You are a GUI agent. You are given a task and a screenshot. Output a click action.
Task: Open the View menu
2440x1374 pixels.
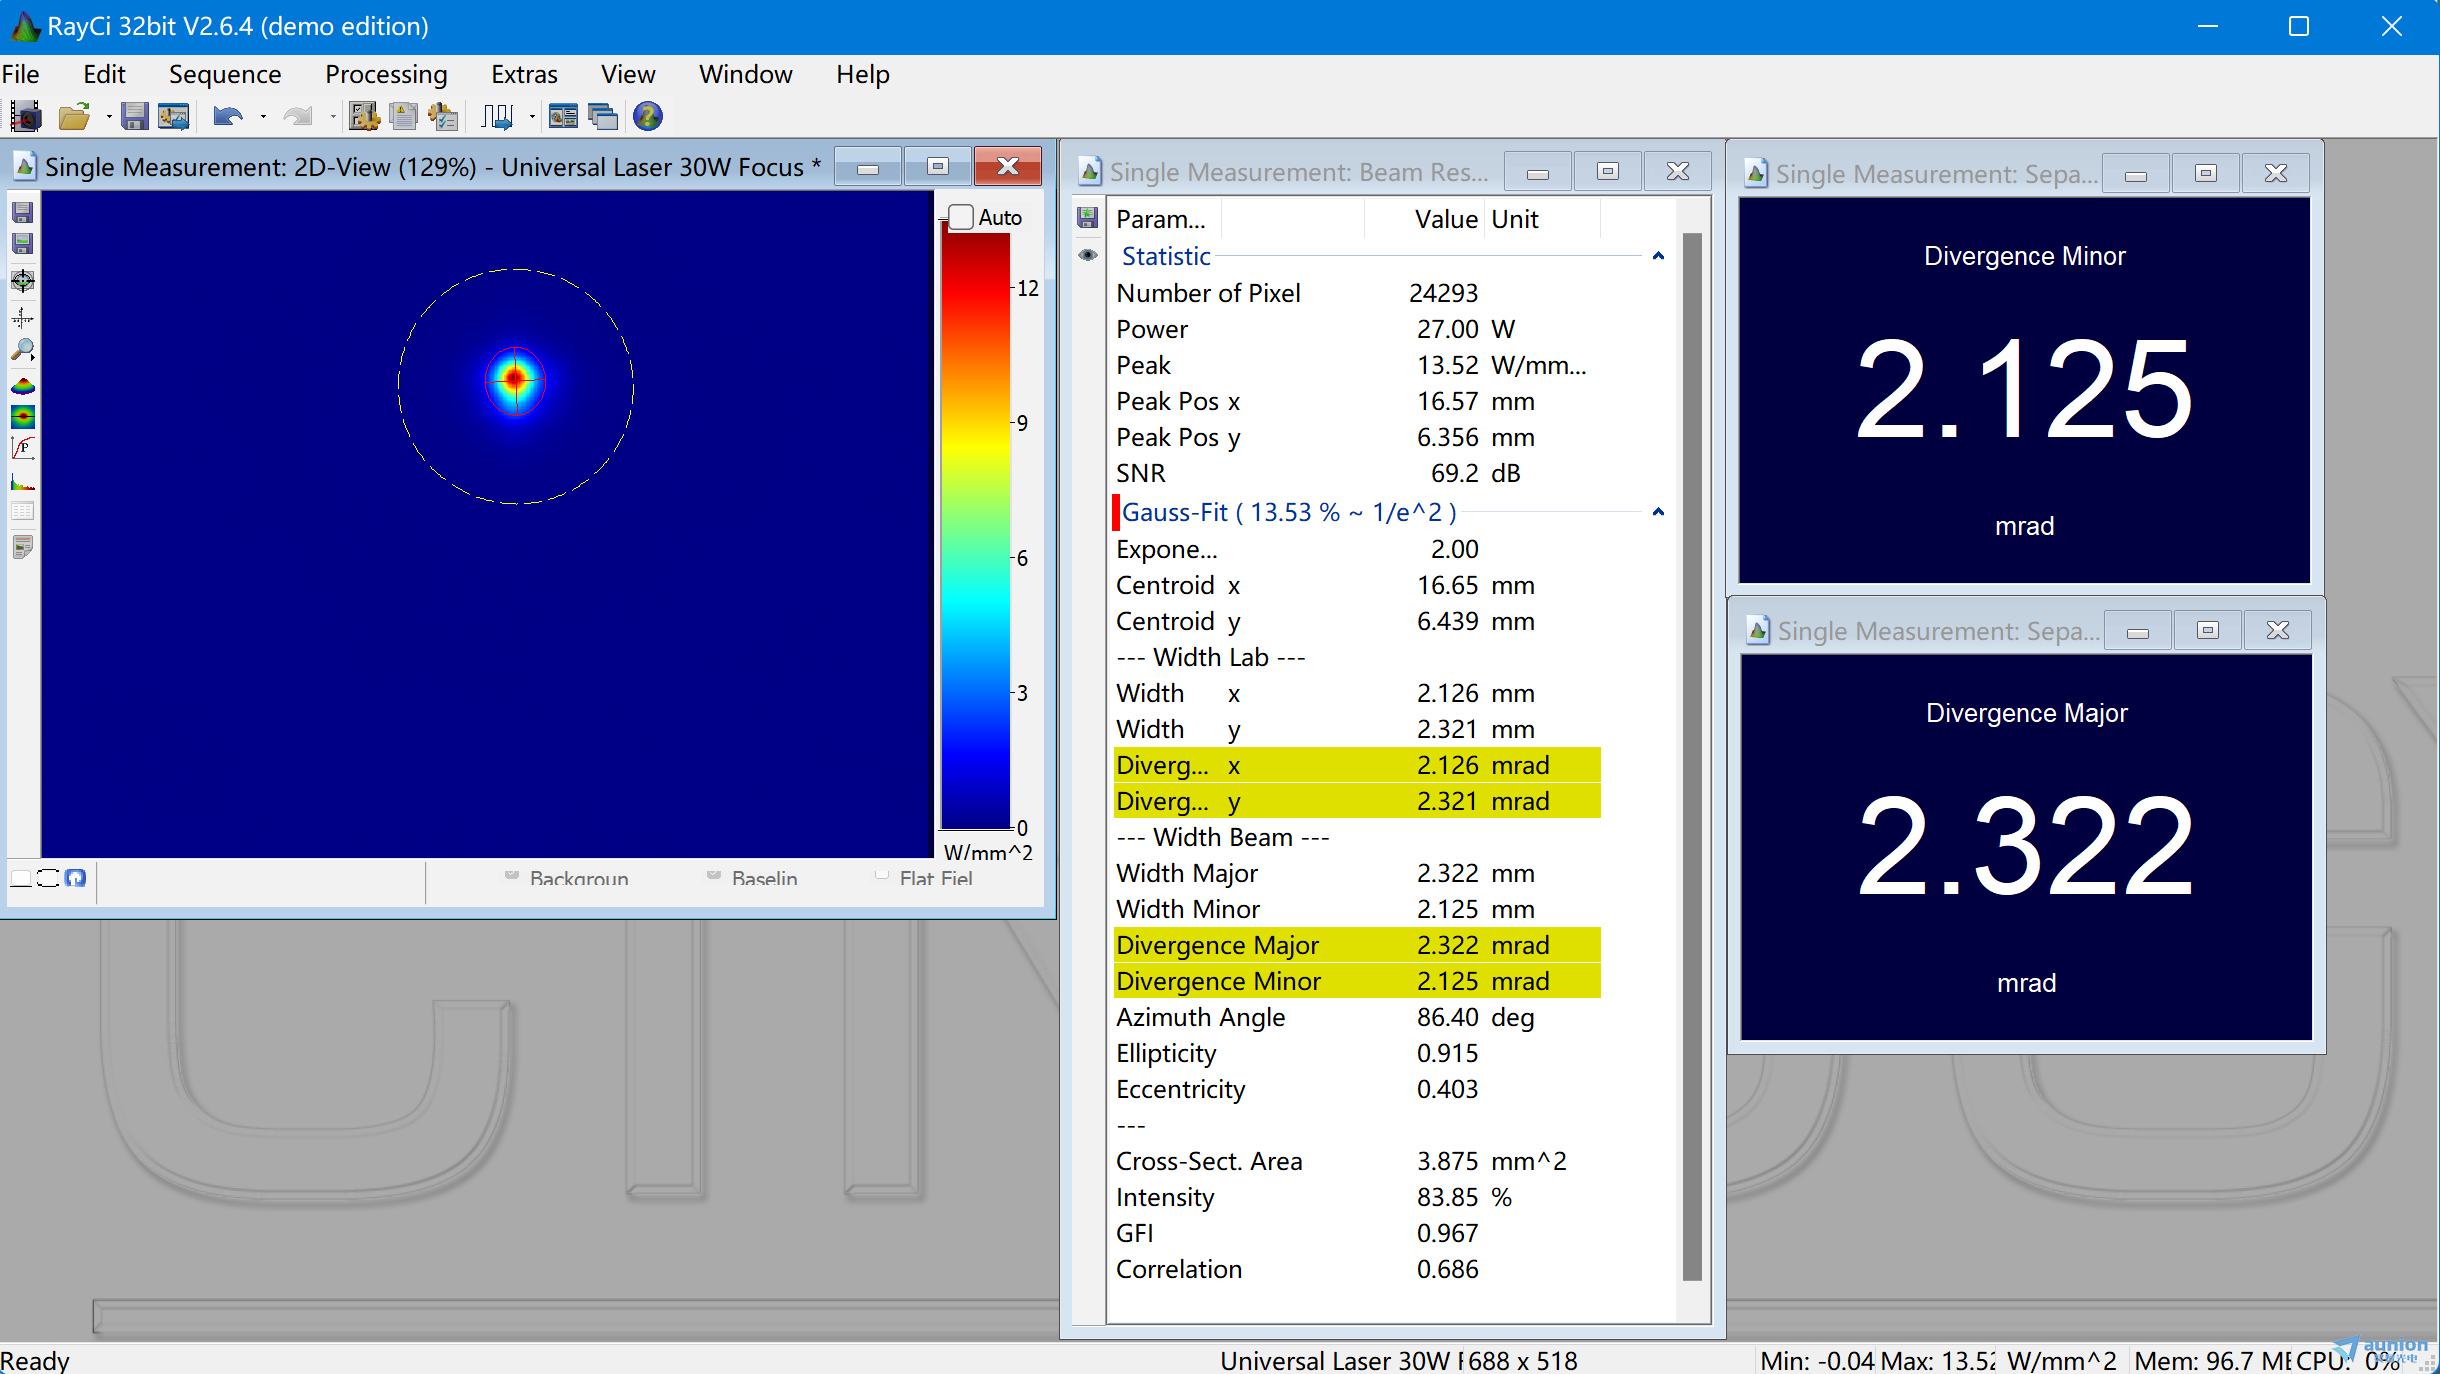click(x=628, y=74)
